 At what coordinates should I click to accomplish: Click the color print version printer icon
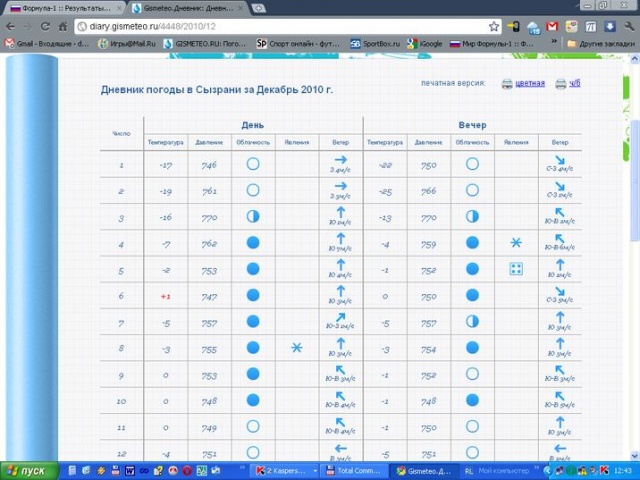point(507,83)
